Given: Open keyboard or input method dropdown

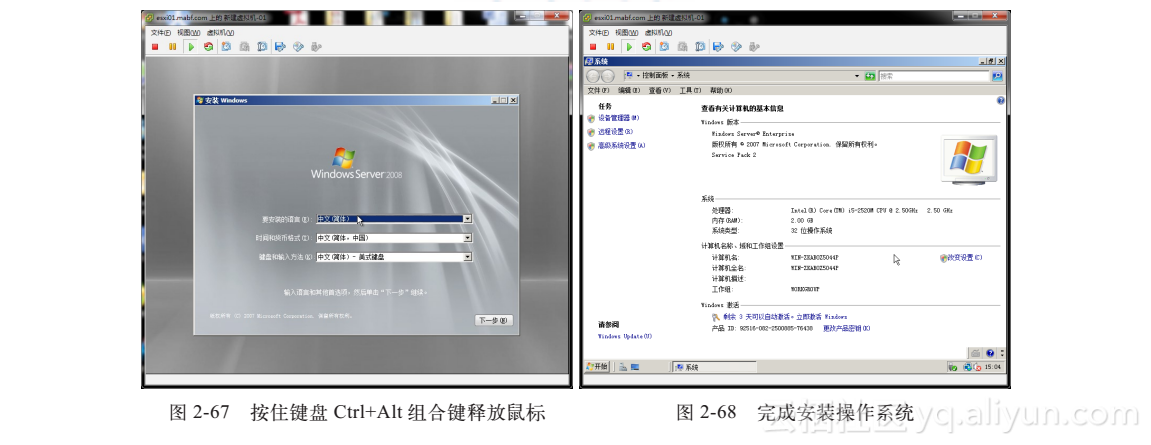Looking at the screenshot, I should tap(467, 257).
